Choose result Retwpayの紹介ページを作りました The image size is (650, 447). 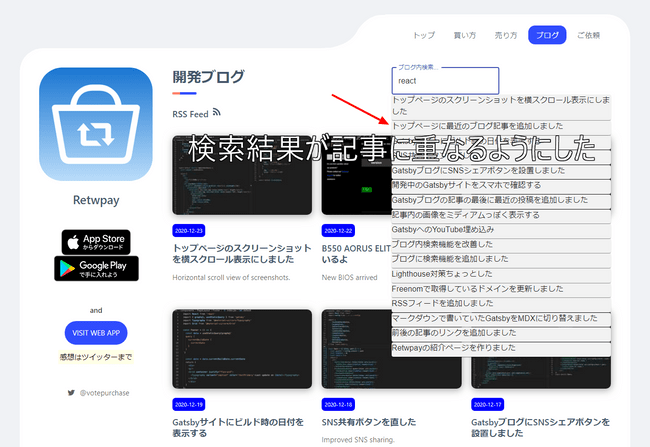point(501,348)
